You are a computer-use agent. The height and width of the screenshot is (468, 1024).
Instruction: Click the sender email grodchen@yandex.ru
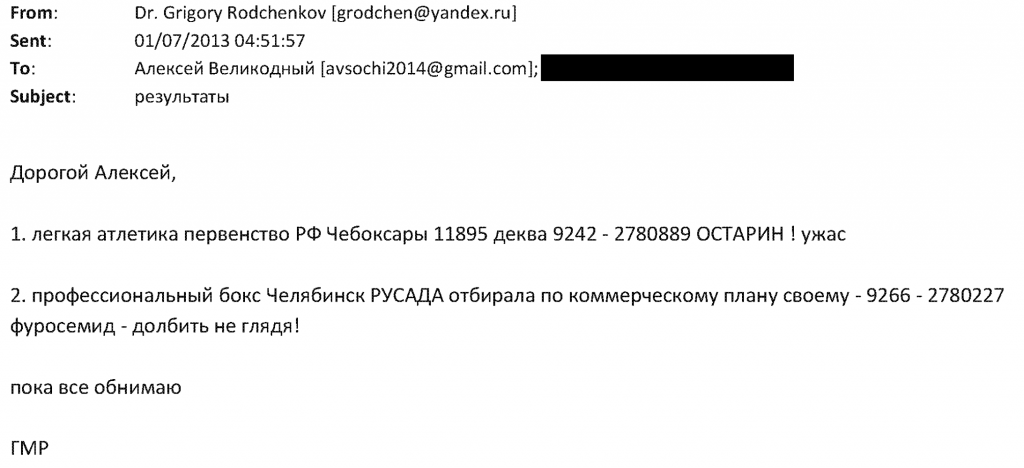click(424, 14)
